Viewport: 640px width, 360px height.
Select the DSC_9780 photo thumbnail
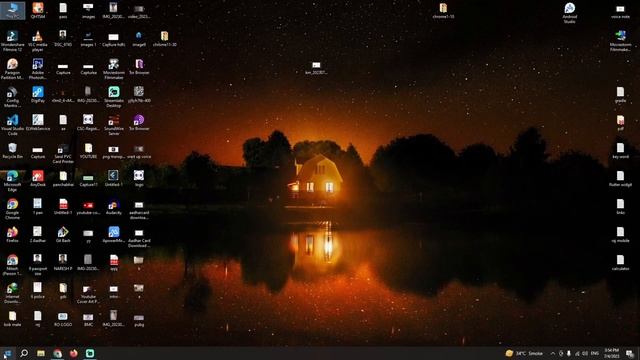pyautogui.click(x=63, y=39)
